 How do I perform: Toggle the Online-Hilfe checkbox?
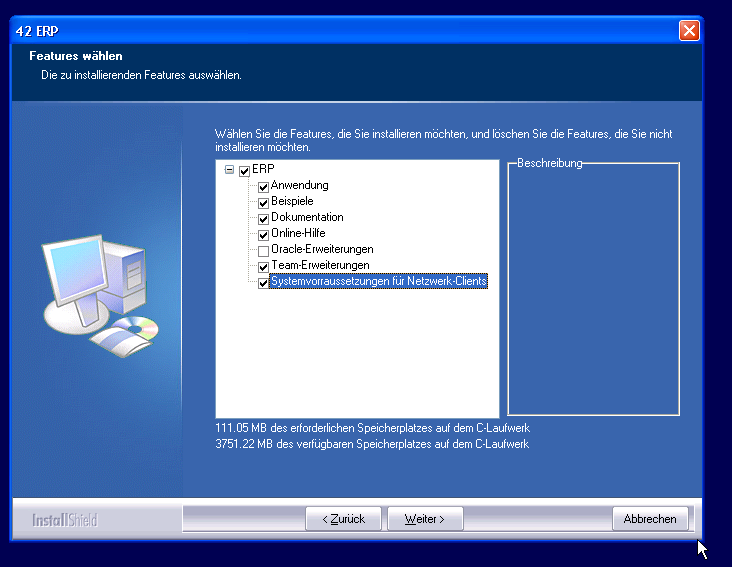pyautogui.click(x=263, y=235)
